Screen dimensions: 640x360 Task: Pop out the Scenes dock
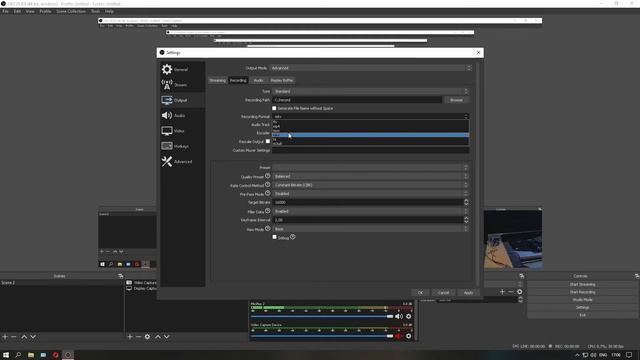(x=120, y=276)
